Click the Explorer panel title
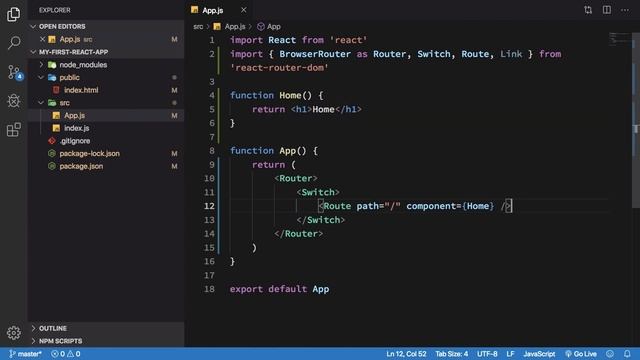Screen dimensions: 640x360 pyautogui.click(x=55, y=10)
